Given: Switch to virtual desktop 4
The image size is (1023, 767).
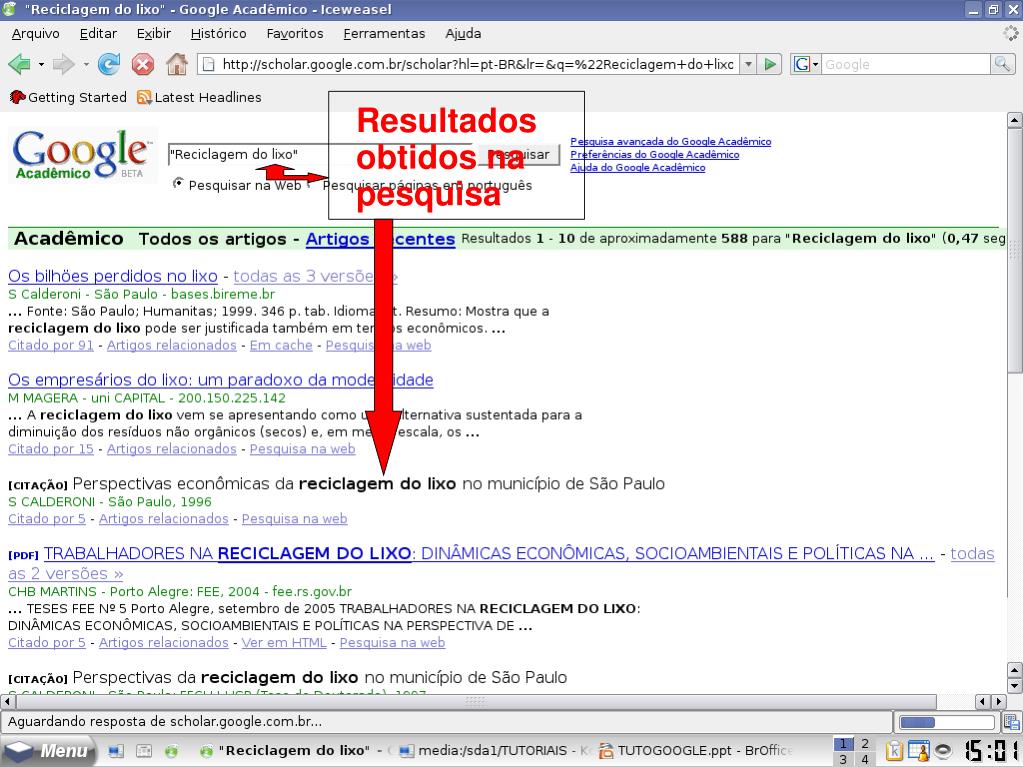Looking at the screenshot, I should (864, 759).
